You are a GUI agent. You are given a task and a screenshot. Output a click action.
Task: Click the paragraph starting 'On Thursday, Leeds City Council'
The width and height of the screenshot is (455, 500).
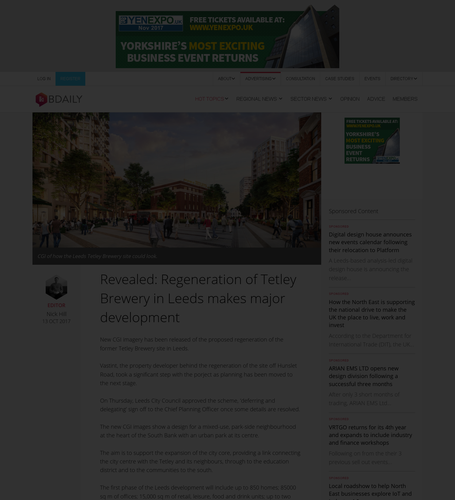click(200, 405)
